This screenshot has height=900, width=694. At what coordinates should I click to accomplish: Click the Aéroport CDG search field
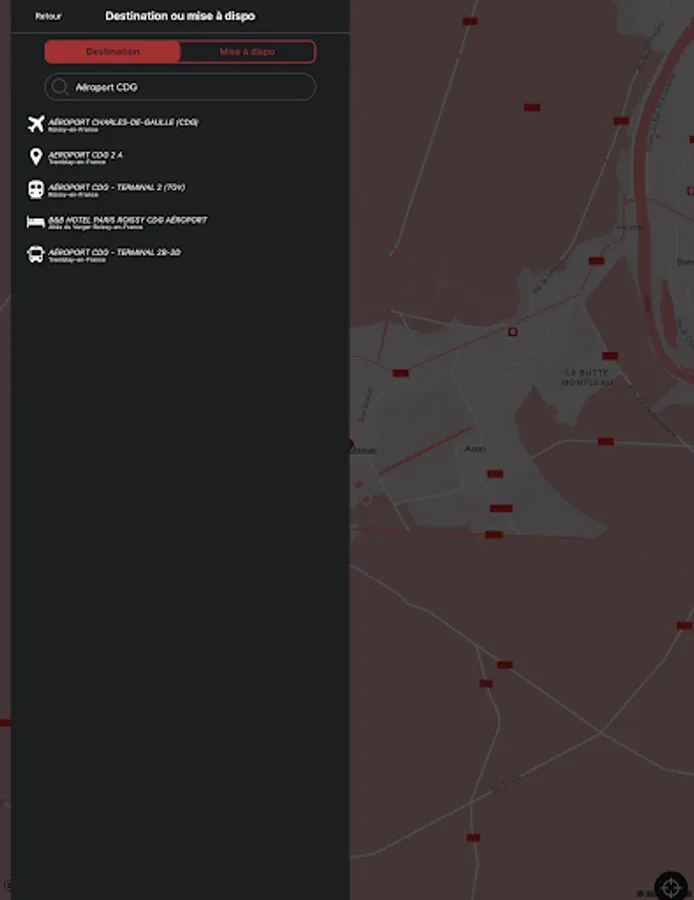180,87
